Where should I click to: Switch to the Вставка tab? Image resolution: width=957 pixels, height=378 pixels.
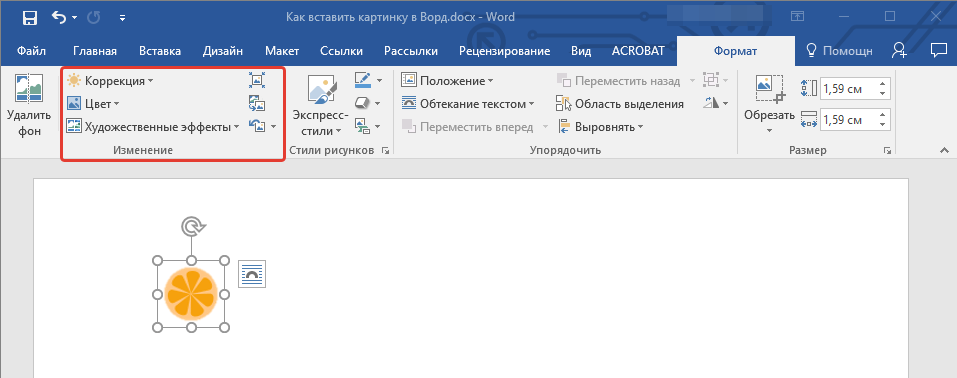(x=160, y=51)
